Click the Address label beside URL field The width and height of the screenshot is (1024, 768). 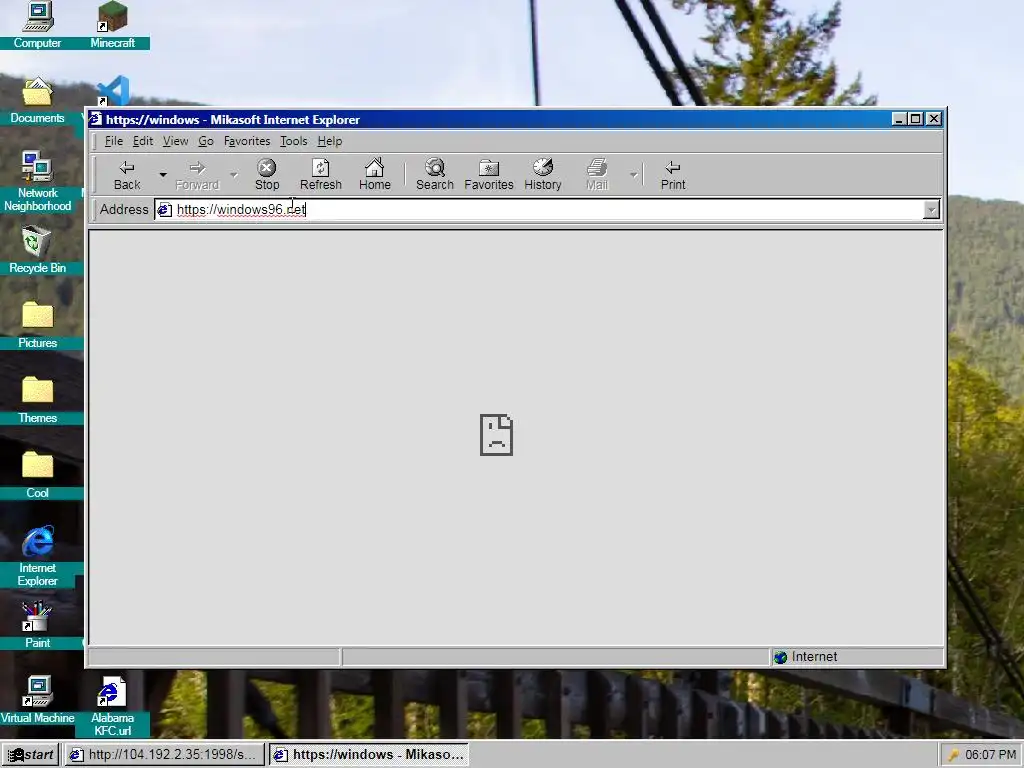tap(124, 210)
